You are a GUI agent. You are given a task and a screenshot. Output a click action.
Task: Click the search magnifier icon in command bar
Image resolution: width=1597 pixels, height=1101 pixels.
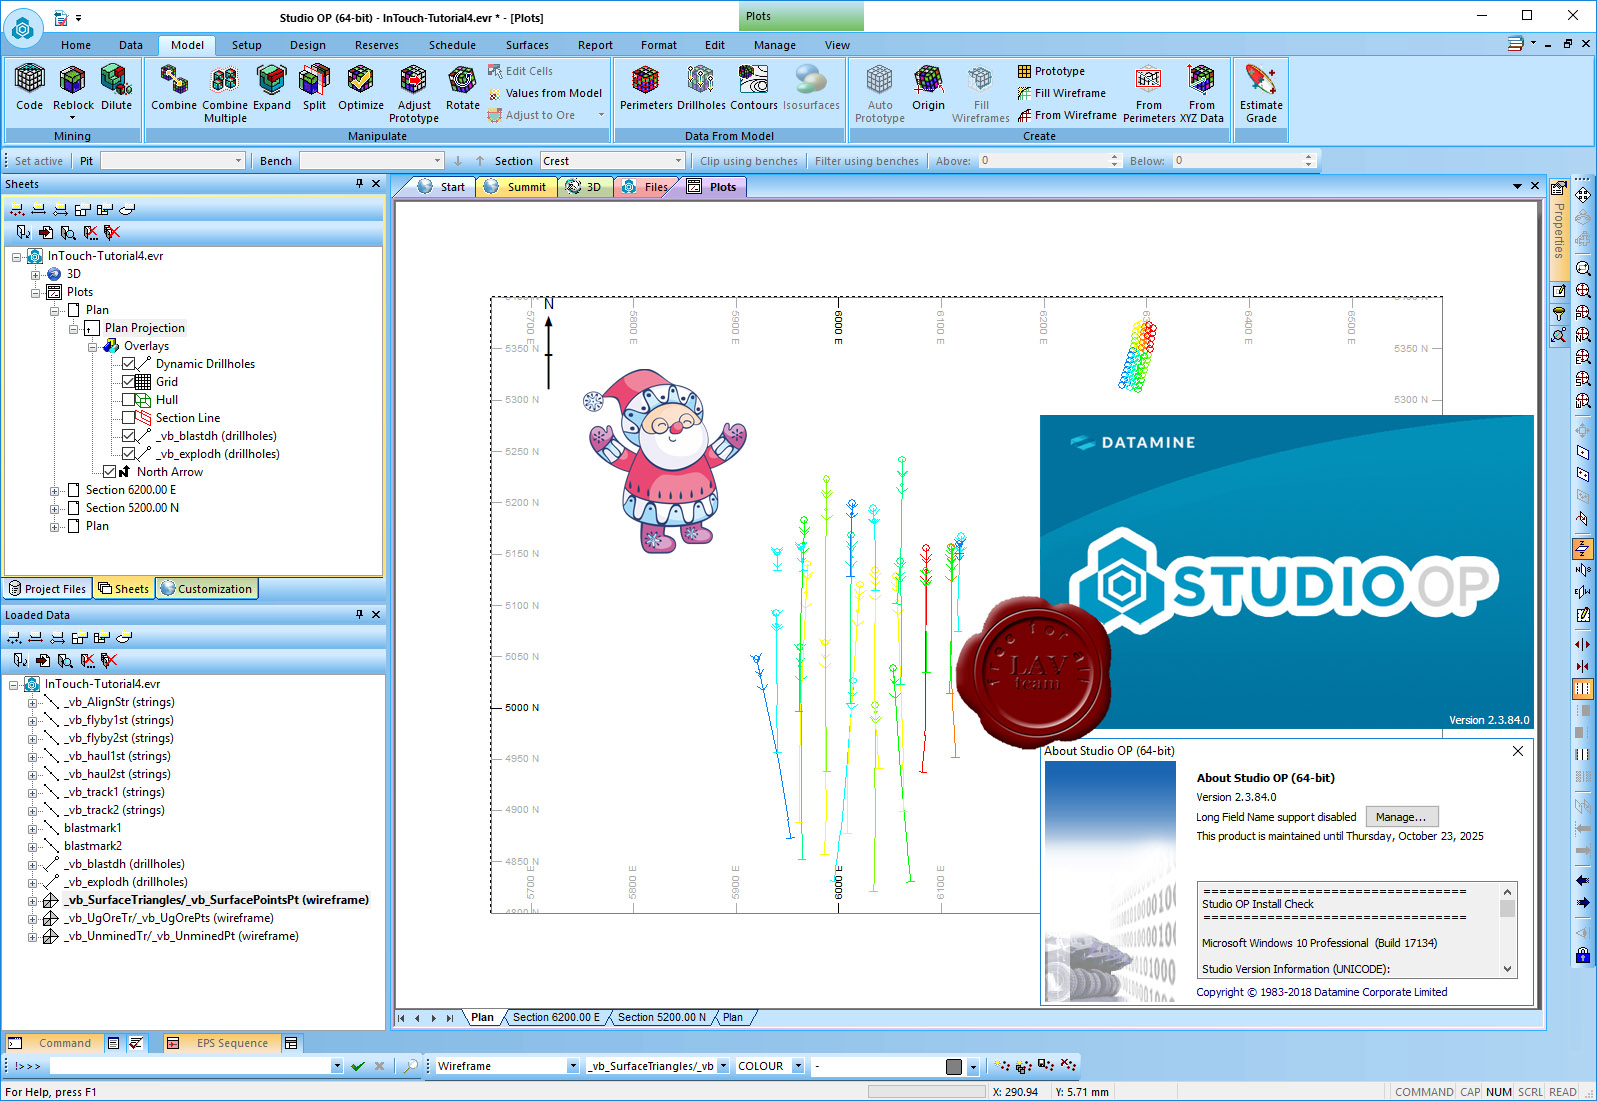pos(410,1066)
